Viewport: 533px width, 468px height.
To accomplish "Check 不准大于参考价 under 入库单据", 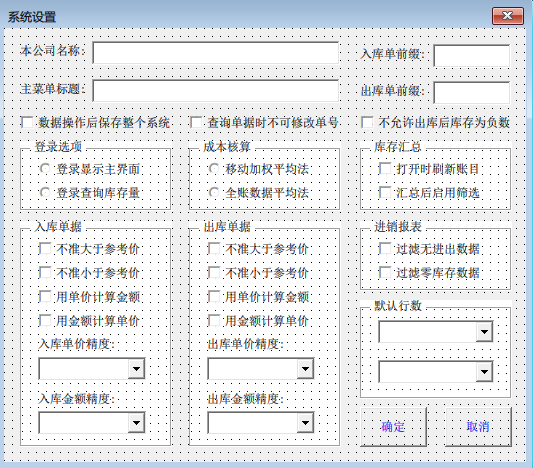I will (45, 249).
